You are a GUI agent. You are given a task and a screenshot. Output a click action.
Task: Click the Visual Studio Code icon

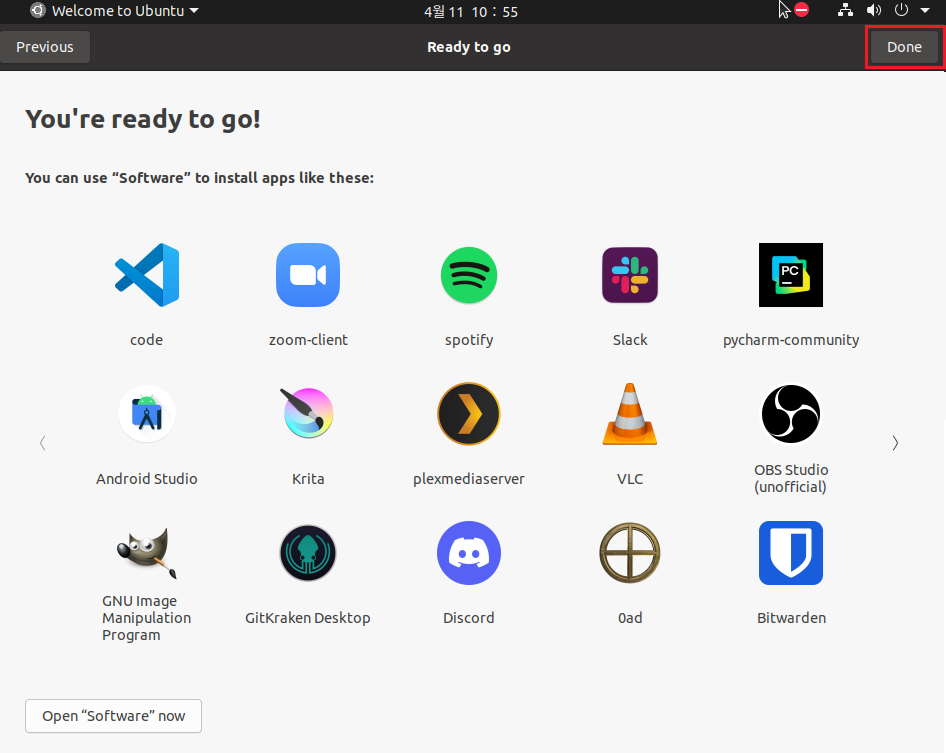147,275
